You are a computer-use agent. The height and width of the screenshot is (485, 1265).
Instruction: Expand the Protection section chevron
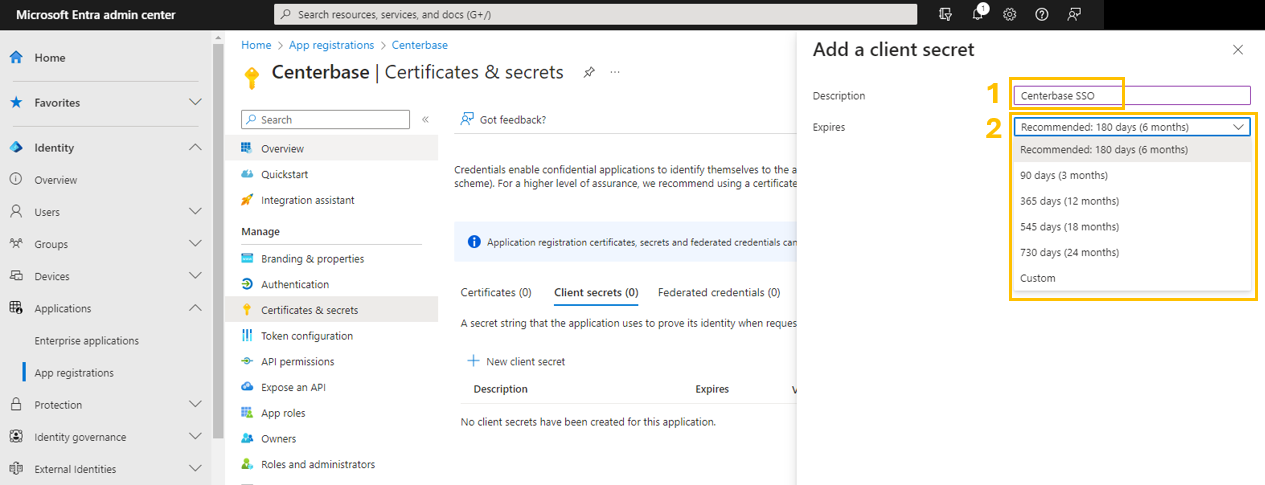pyautogui.click(x=195, y=405)
